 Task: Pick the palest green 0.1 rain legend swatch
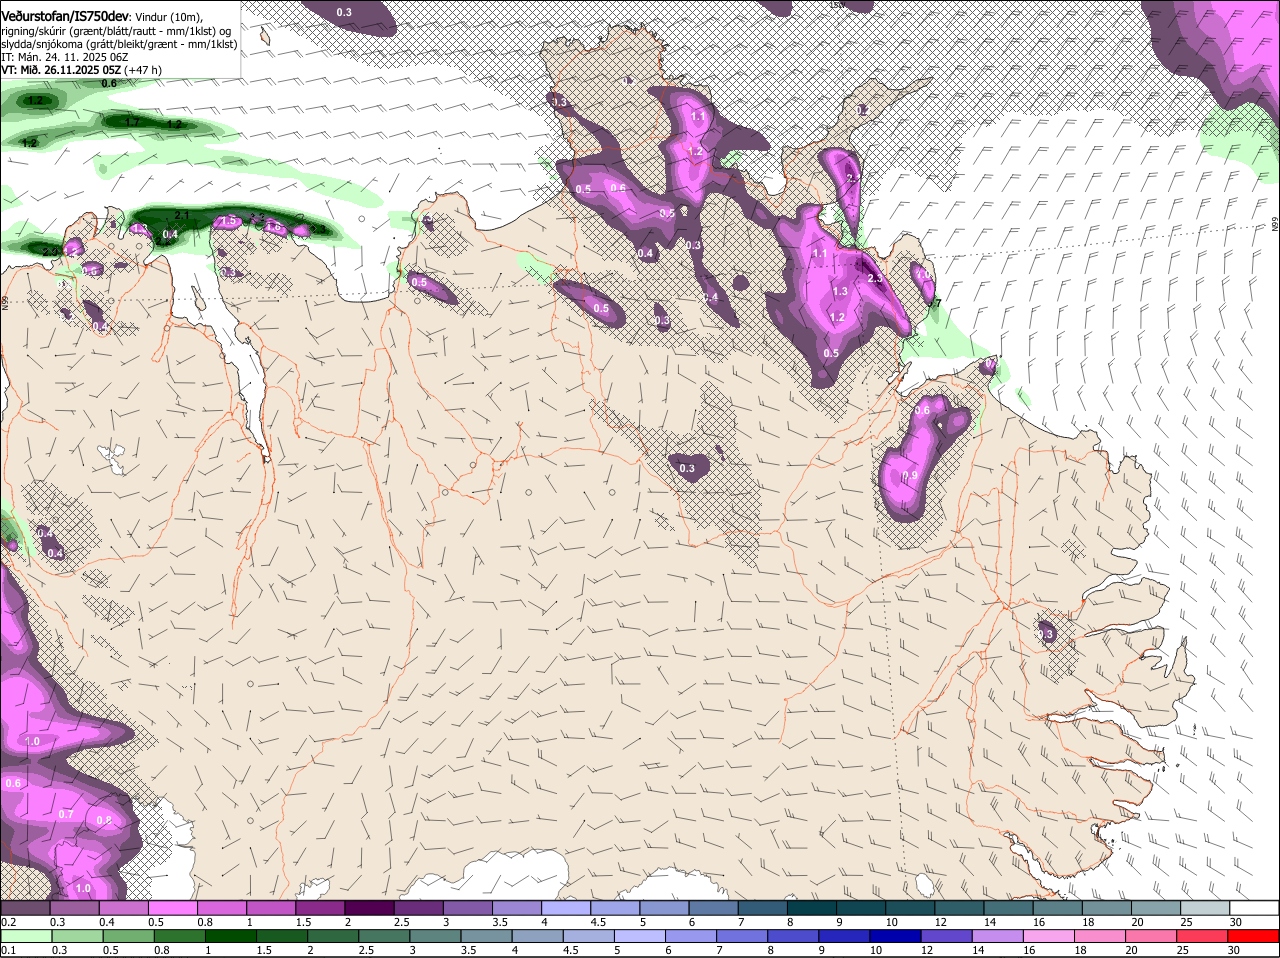25,936
